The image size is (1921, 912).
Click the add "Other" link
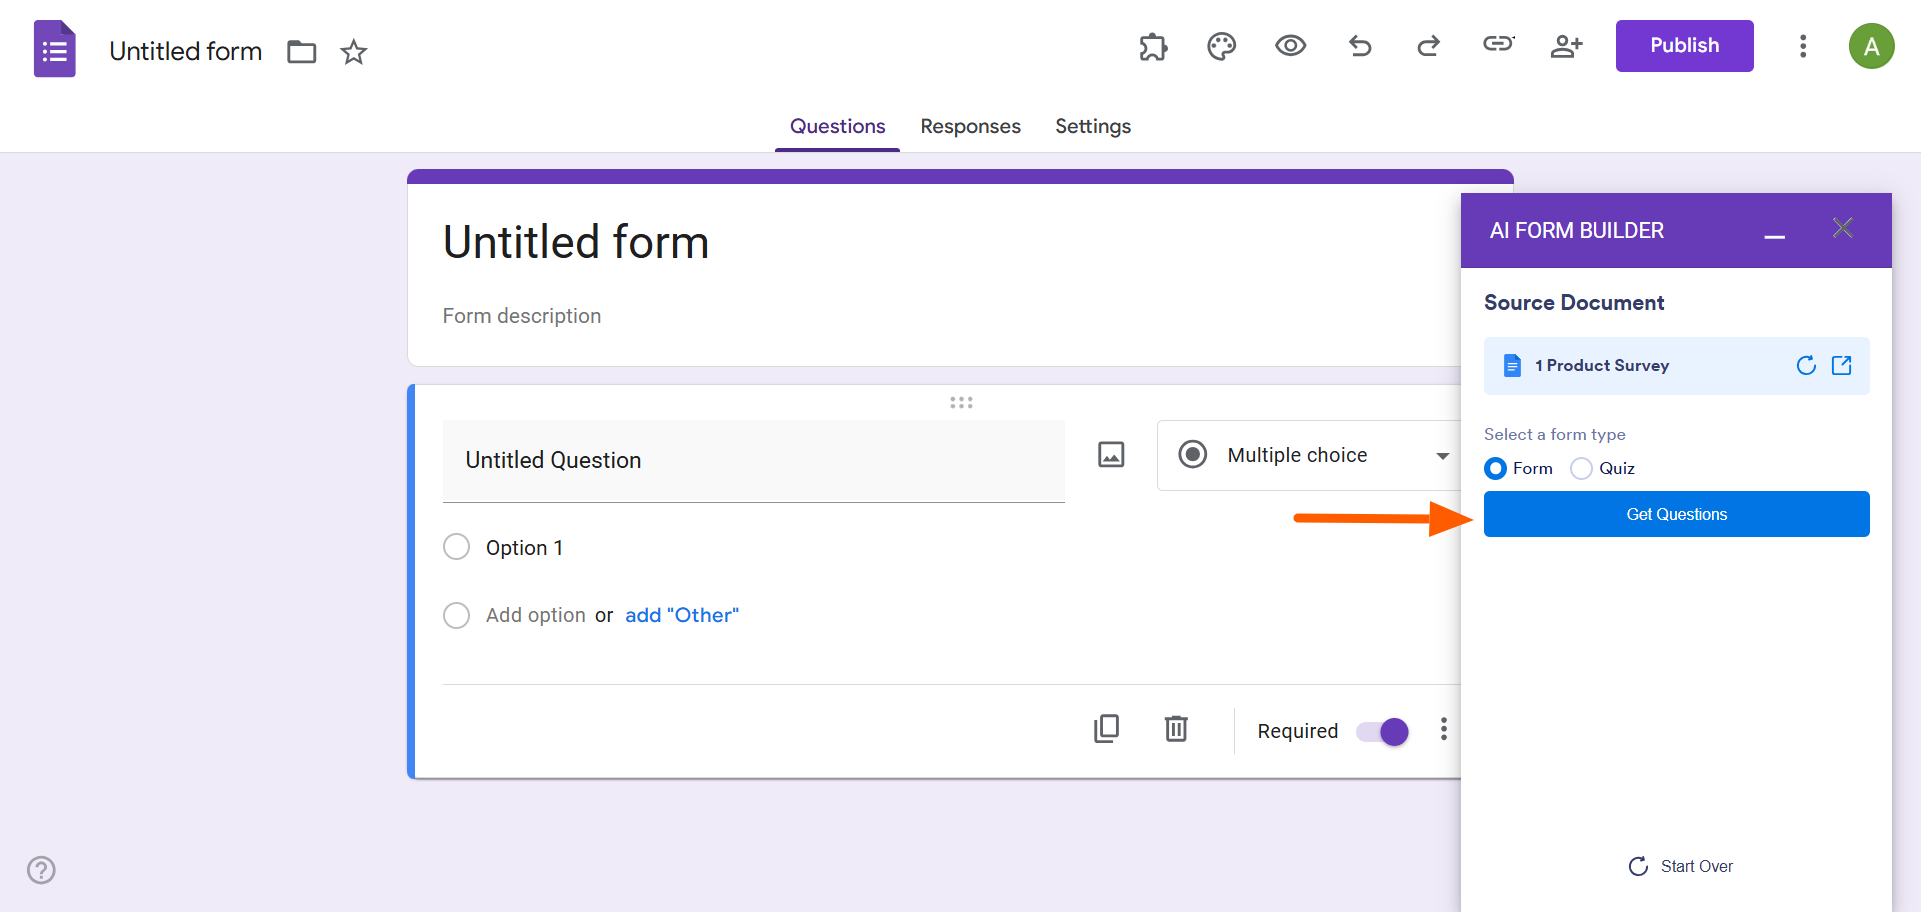pos(682,615)
